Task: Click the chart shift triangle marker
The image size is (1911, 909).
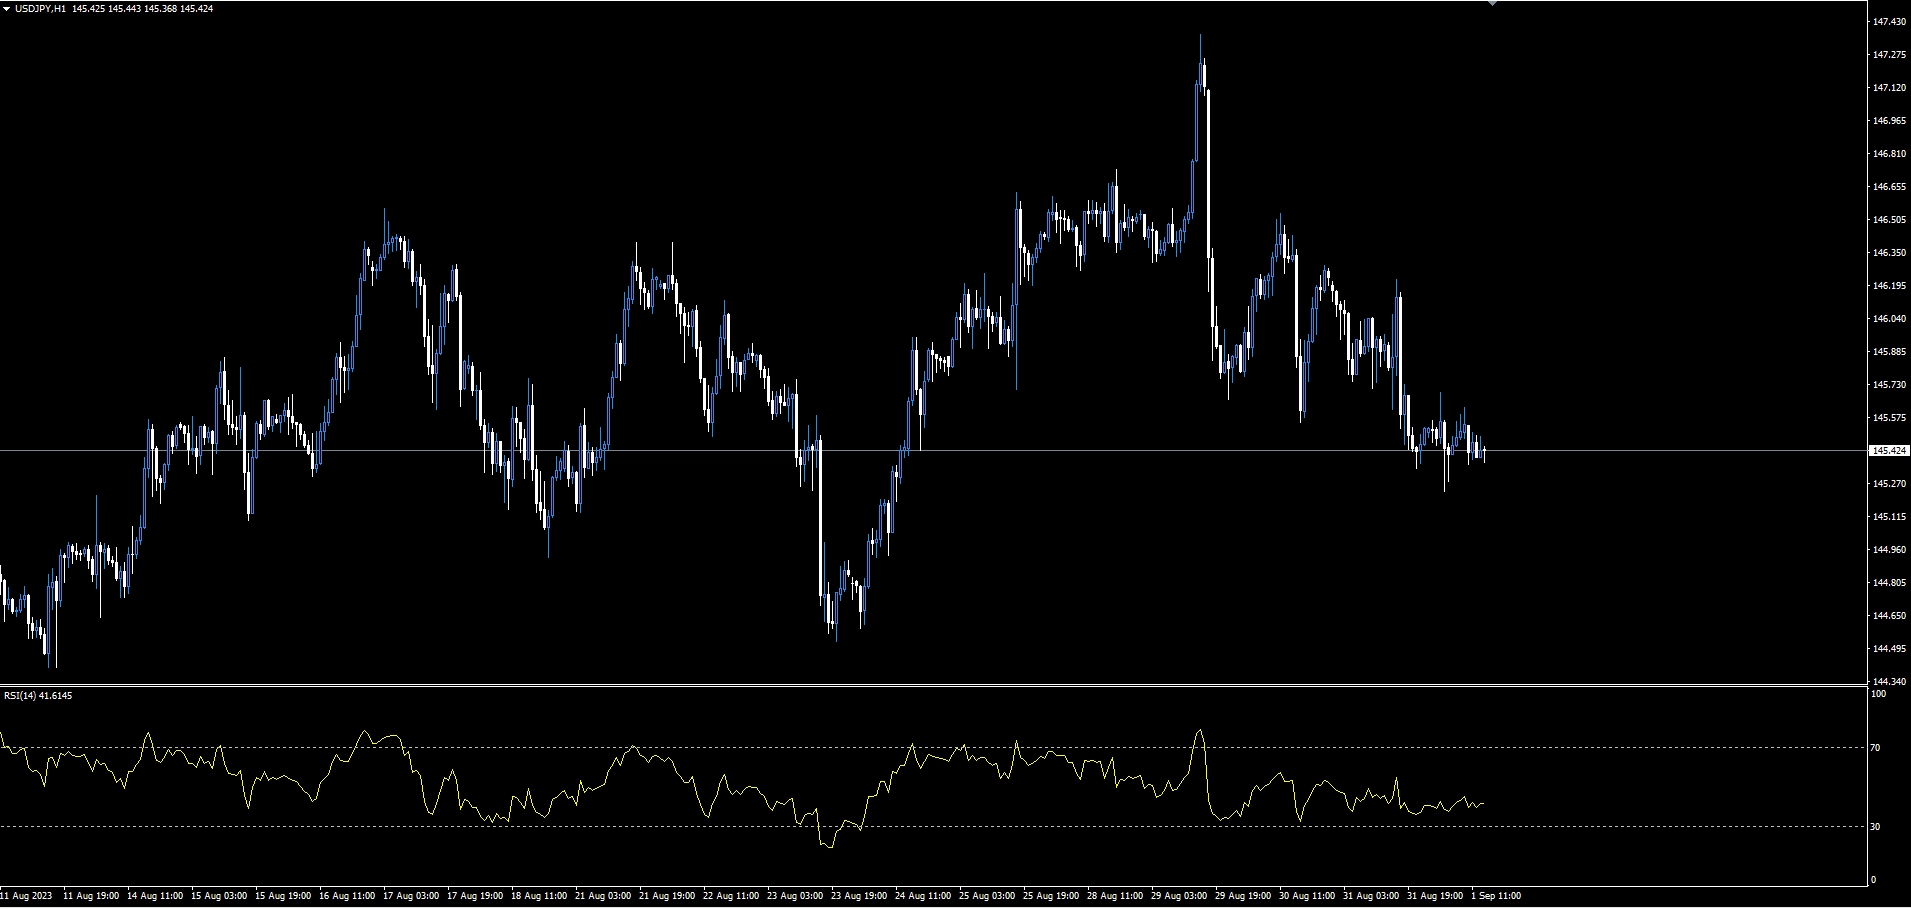Action: coord(1492,3)
